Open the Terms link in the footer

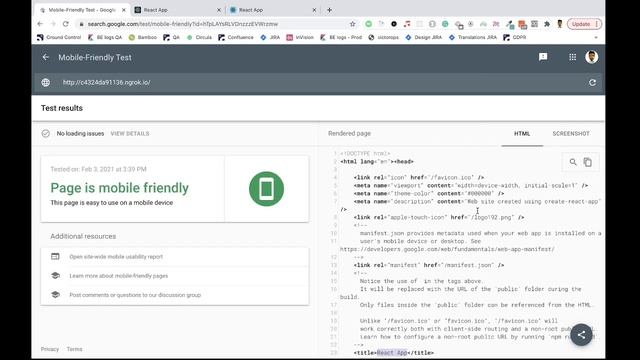pyautogui.click(x=74, y=349)
